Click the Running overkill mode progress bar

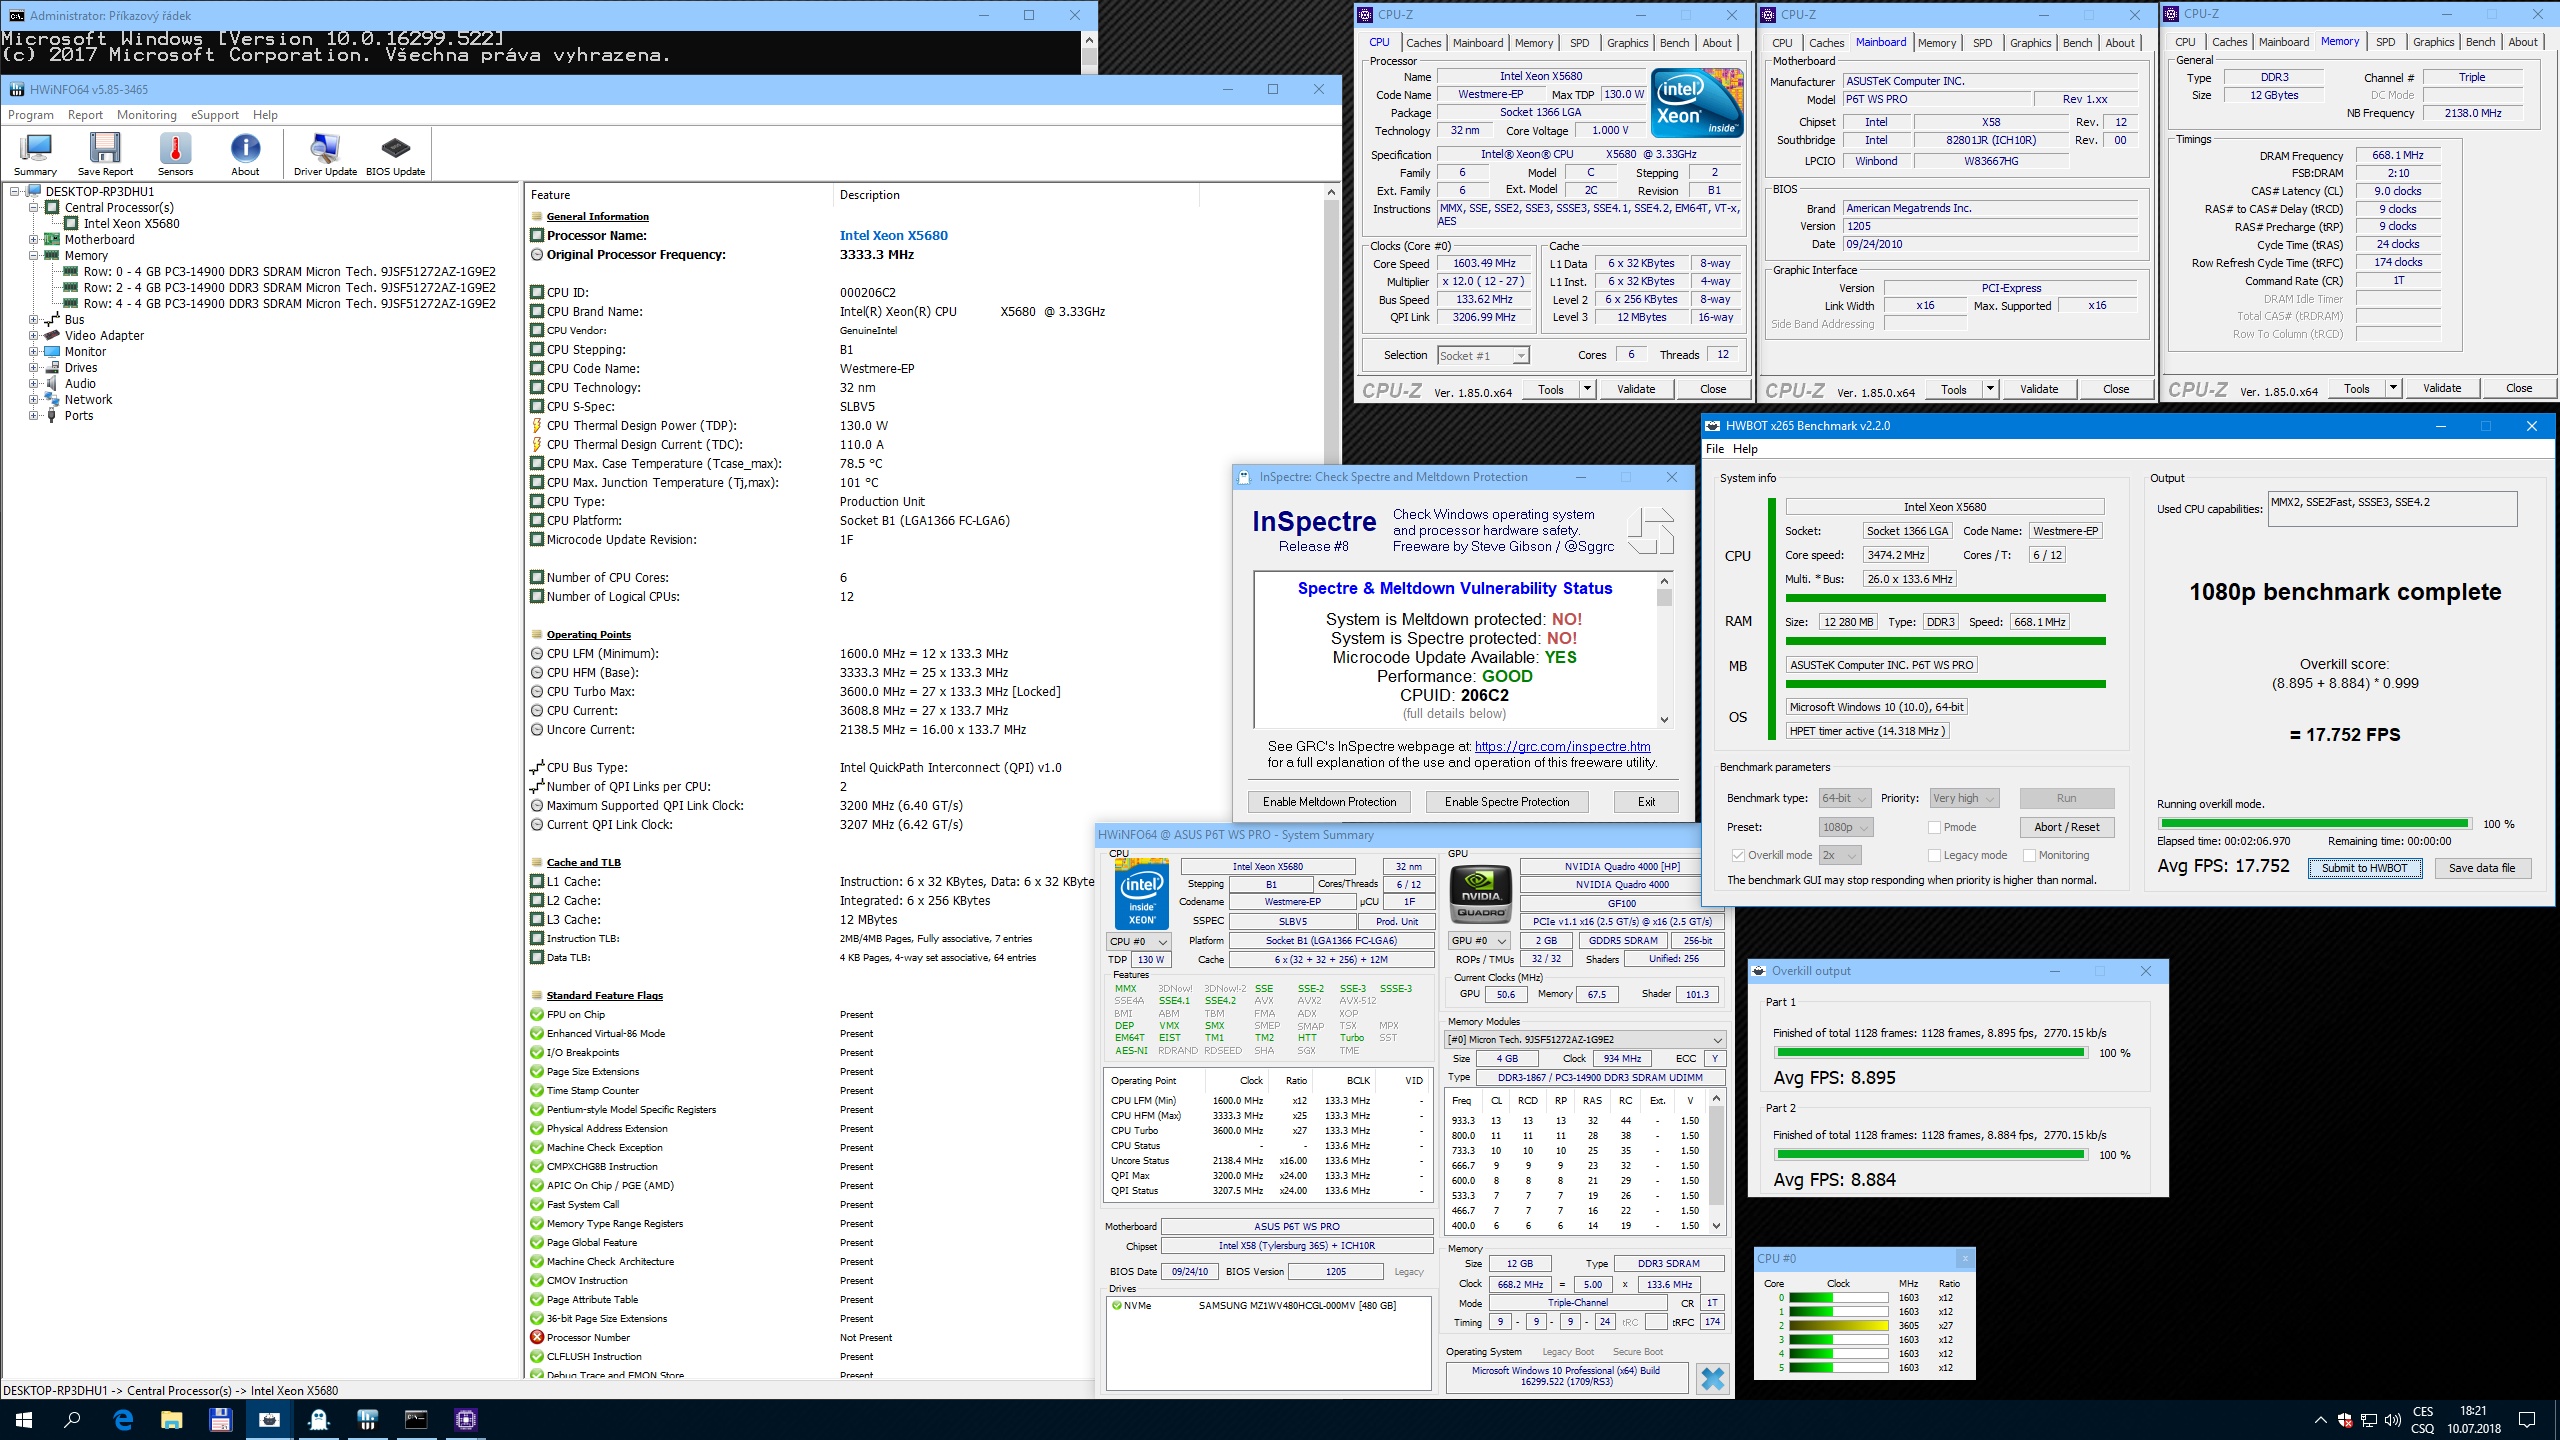tap(2314, 824)
